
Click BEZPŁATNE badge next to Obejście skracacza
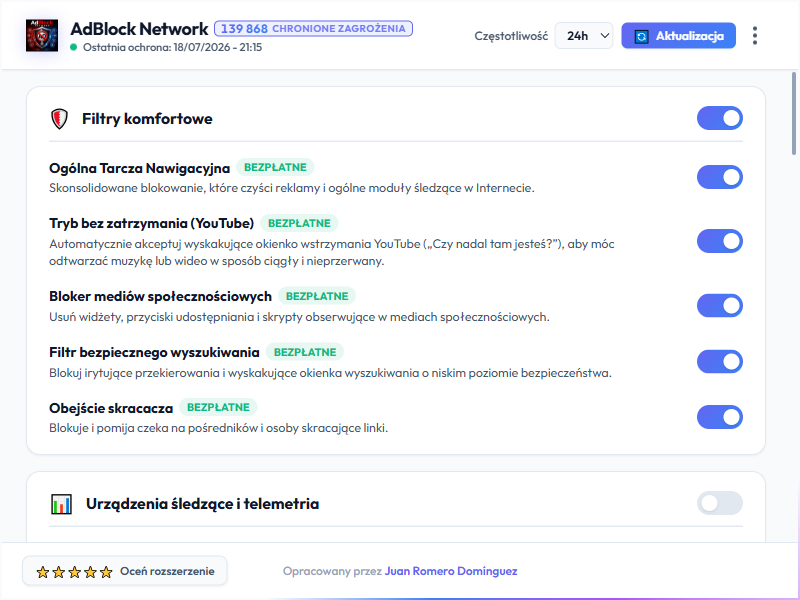pos(218,407)
